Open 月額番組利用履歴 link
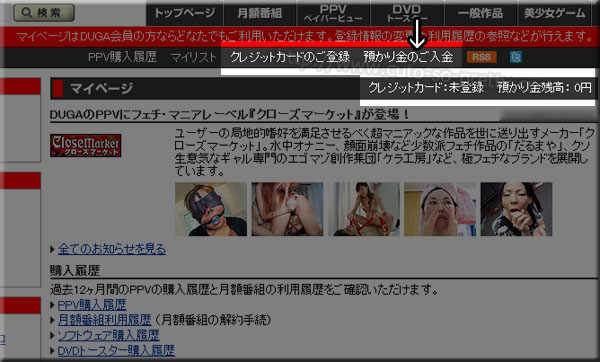Screen dimensions: 600x362 pyautogui.click(x=104, y=320)
